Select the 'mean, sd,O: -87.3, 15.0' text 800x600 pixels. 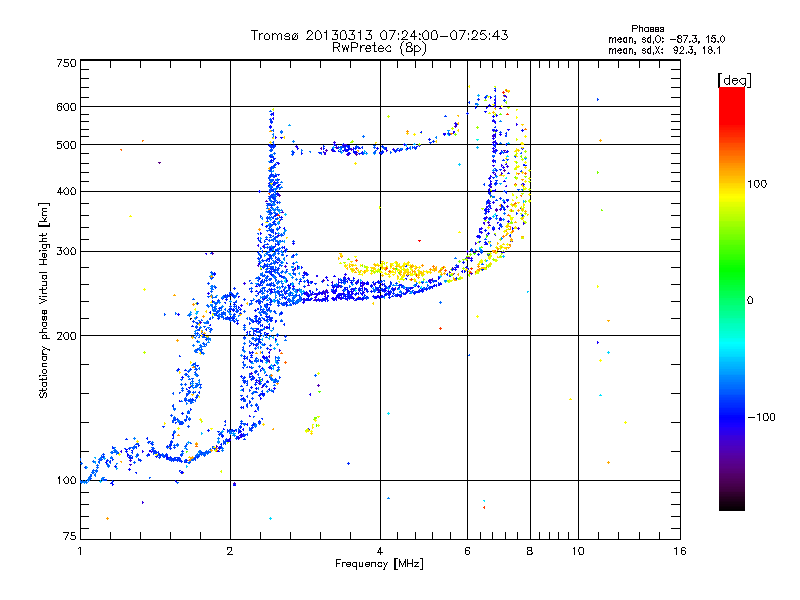[666, 39]
